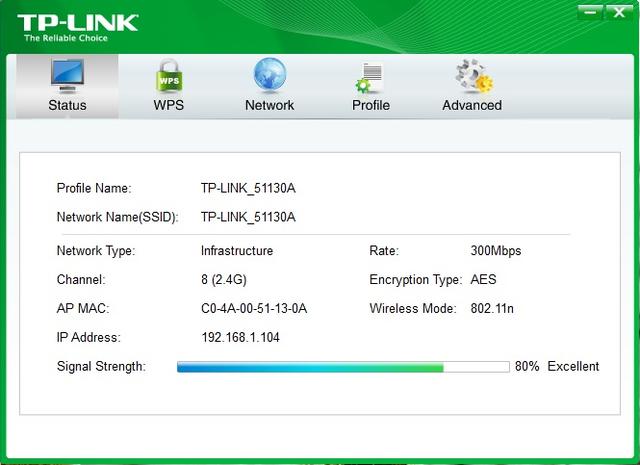Click the AES encryption type value
The image size is (640, 465).
(483, 279)
